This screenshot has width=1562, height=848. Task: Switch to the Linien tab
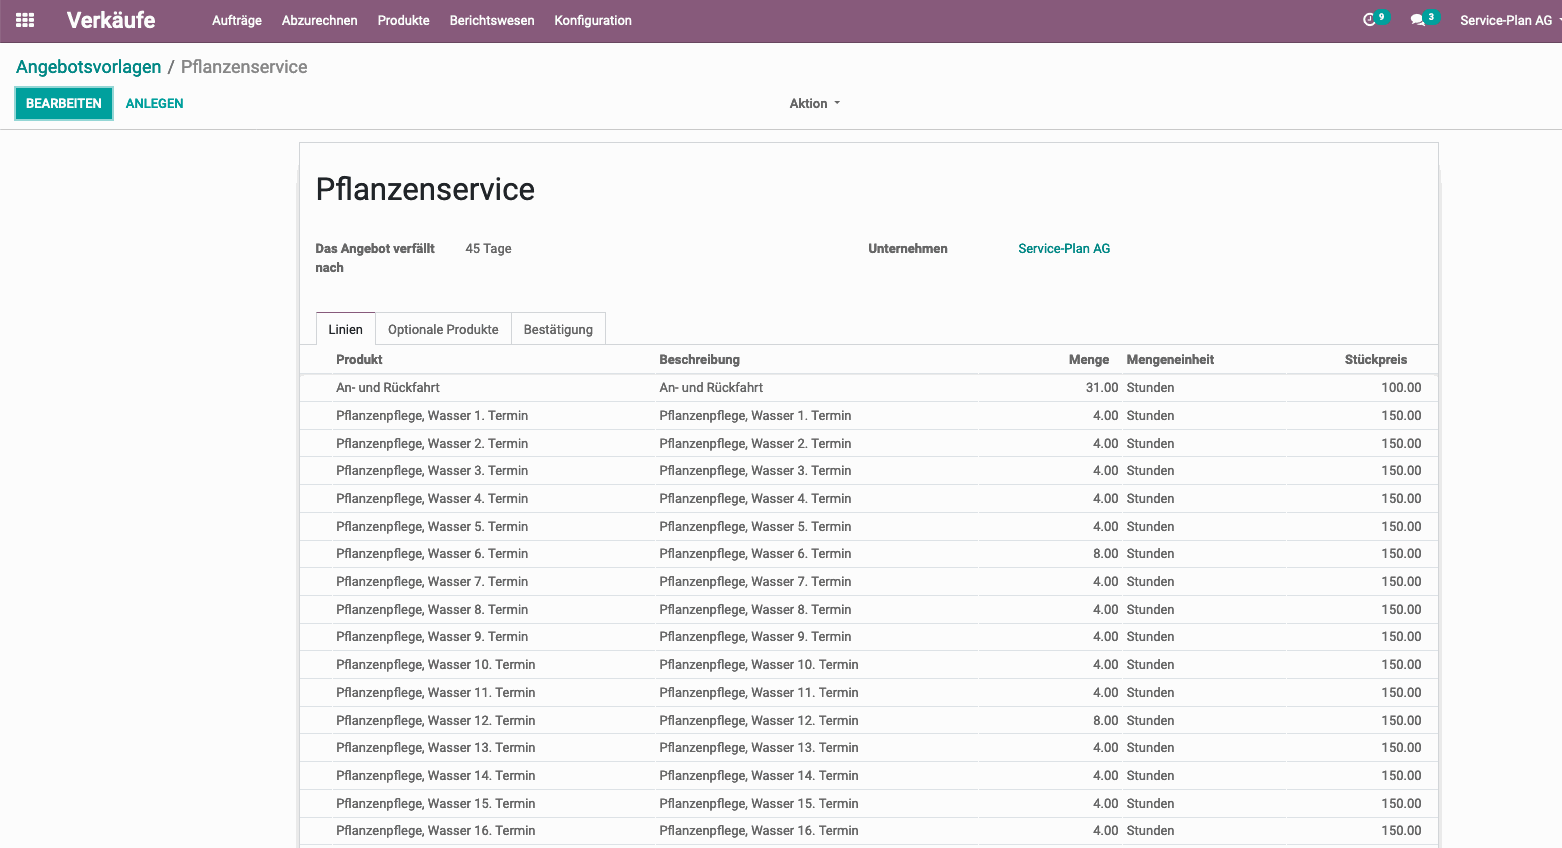(x=346, y=329)
